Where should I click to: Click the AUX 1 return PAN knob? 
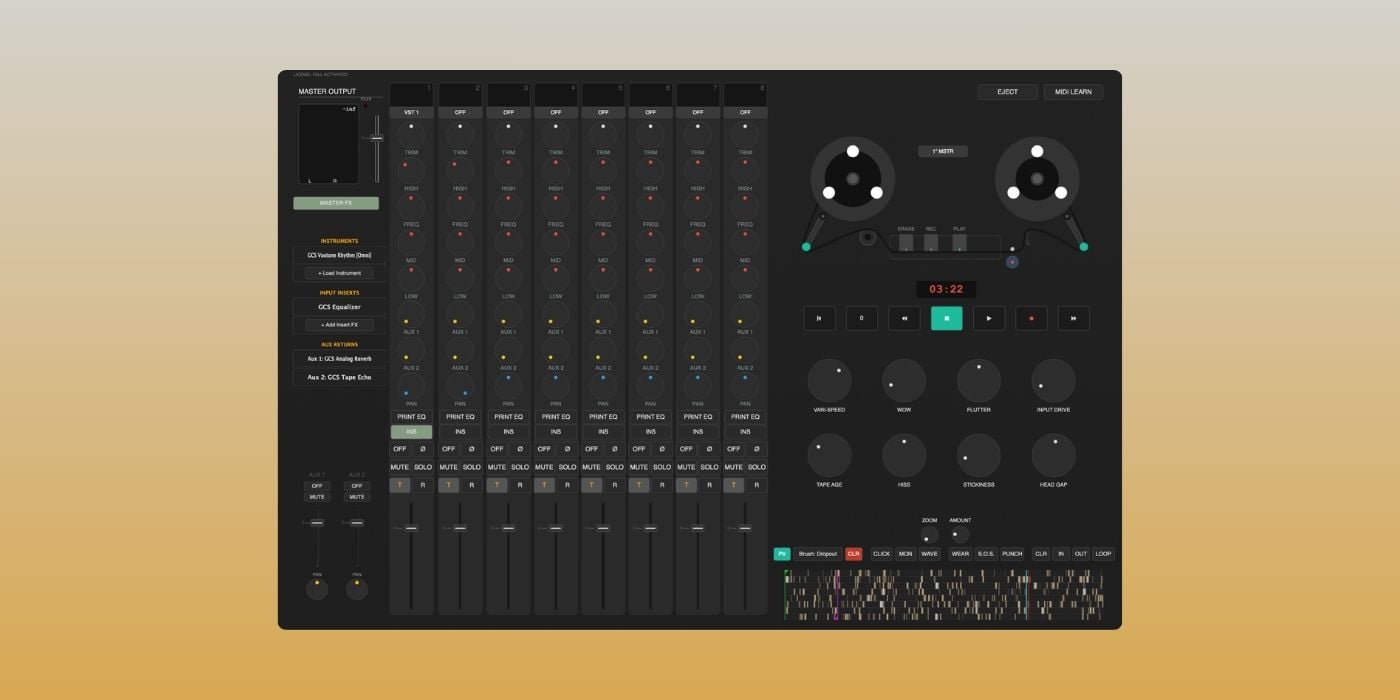[x=317, y=589]
